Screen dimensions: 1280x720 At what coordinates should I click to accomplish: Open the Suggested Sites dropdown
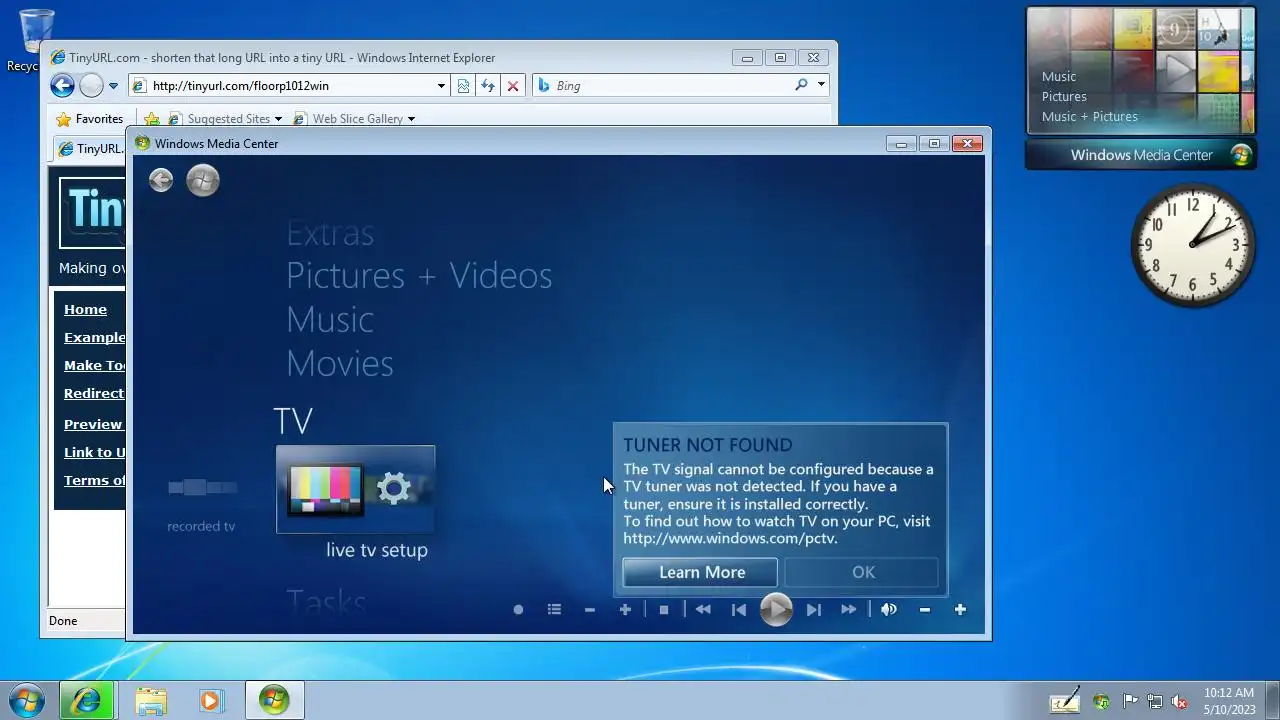coord(226,119)
